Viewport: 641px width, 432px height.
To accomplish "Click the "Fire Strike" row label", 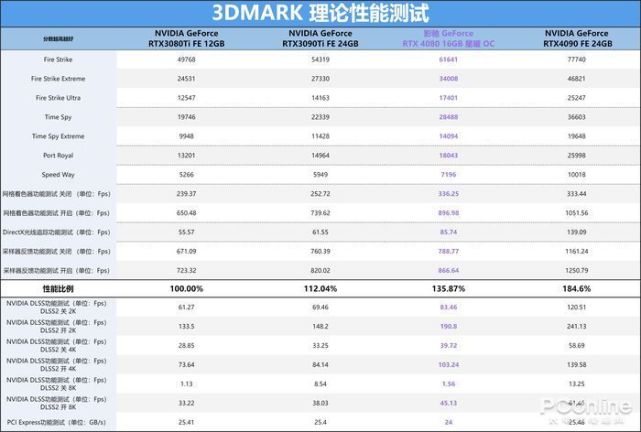I will pyautogui.click(x=58, y=59).
